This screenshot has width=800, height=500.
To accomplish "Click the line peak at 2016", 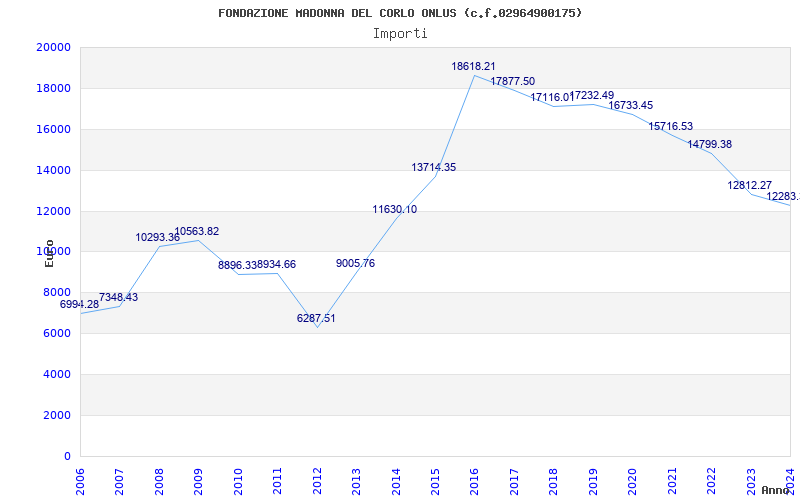I will 474,76.
